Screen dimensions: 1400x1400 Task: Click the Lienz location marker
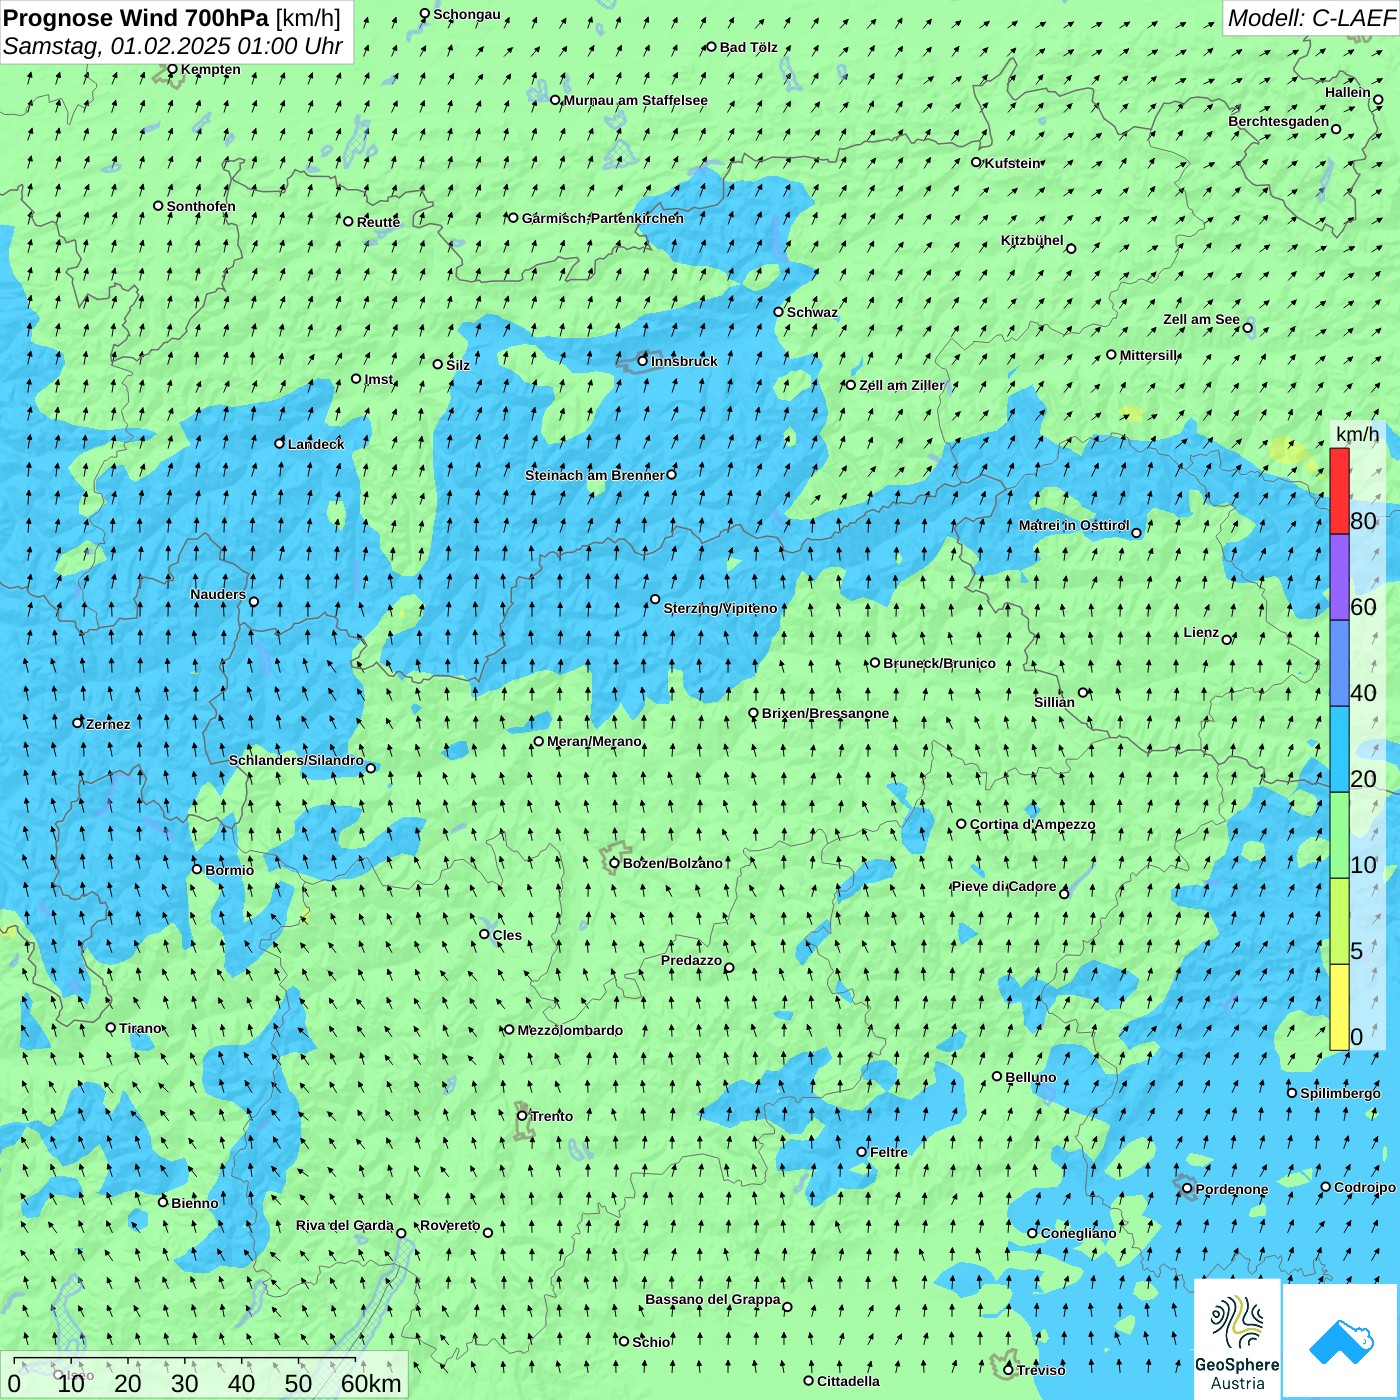(1227, 639)
